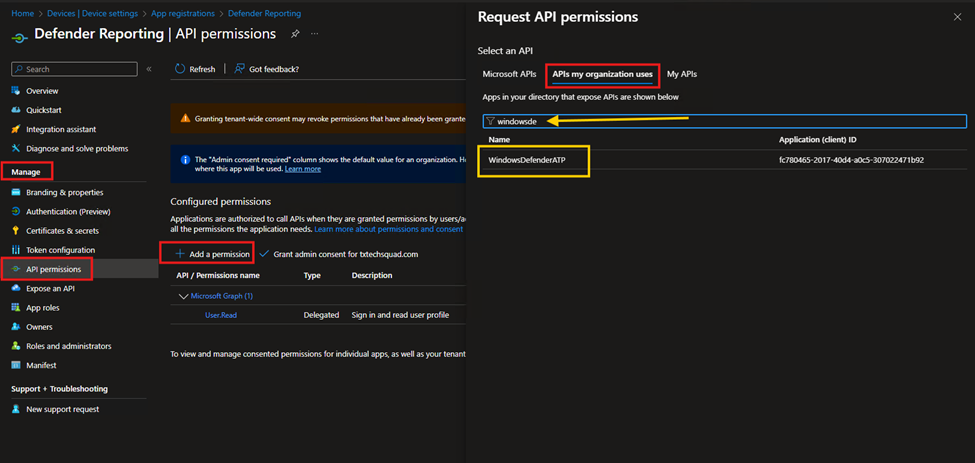975x463 pixels.
Task: Grant admin consent for txtechsquad.com
Action: pyautogui.click(x=338, y=254)
